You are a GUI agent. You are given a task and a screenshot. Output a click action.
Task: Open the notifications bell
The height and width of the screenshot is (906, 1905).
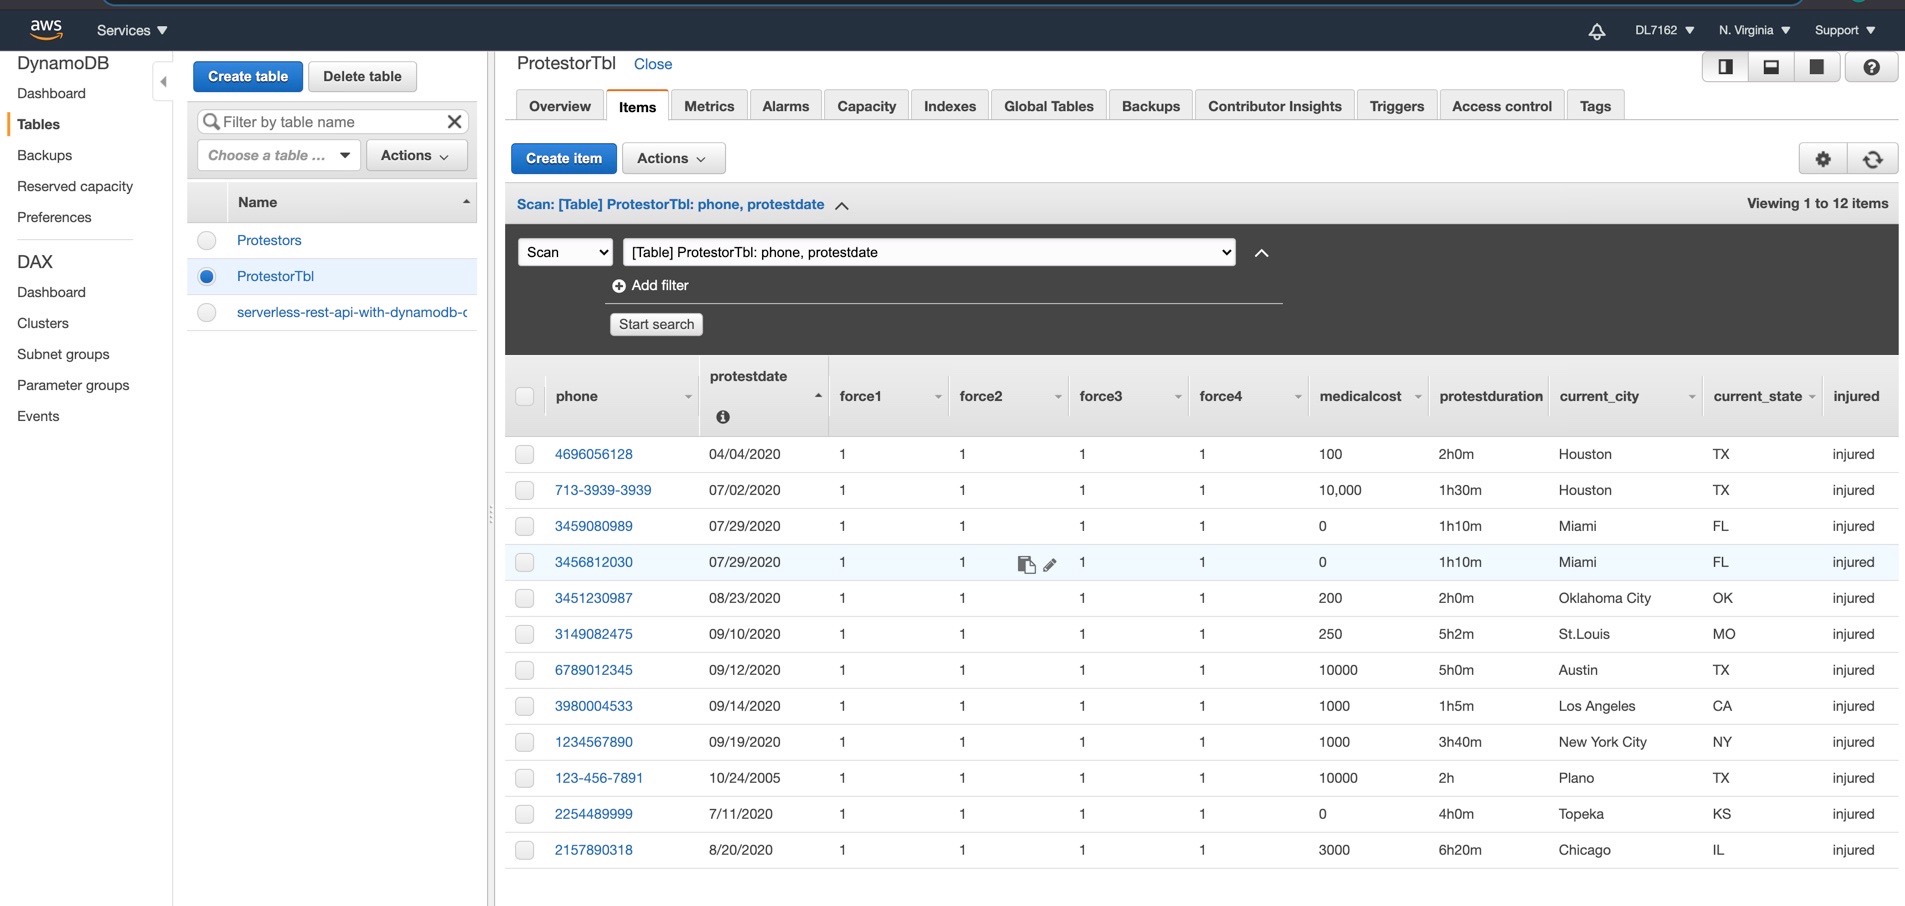pos(1597,31)
